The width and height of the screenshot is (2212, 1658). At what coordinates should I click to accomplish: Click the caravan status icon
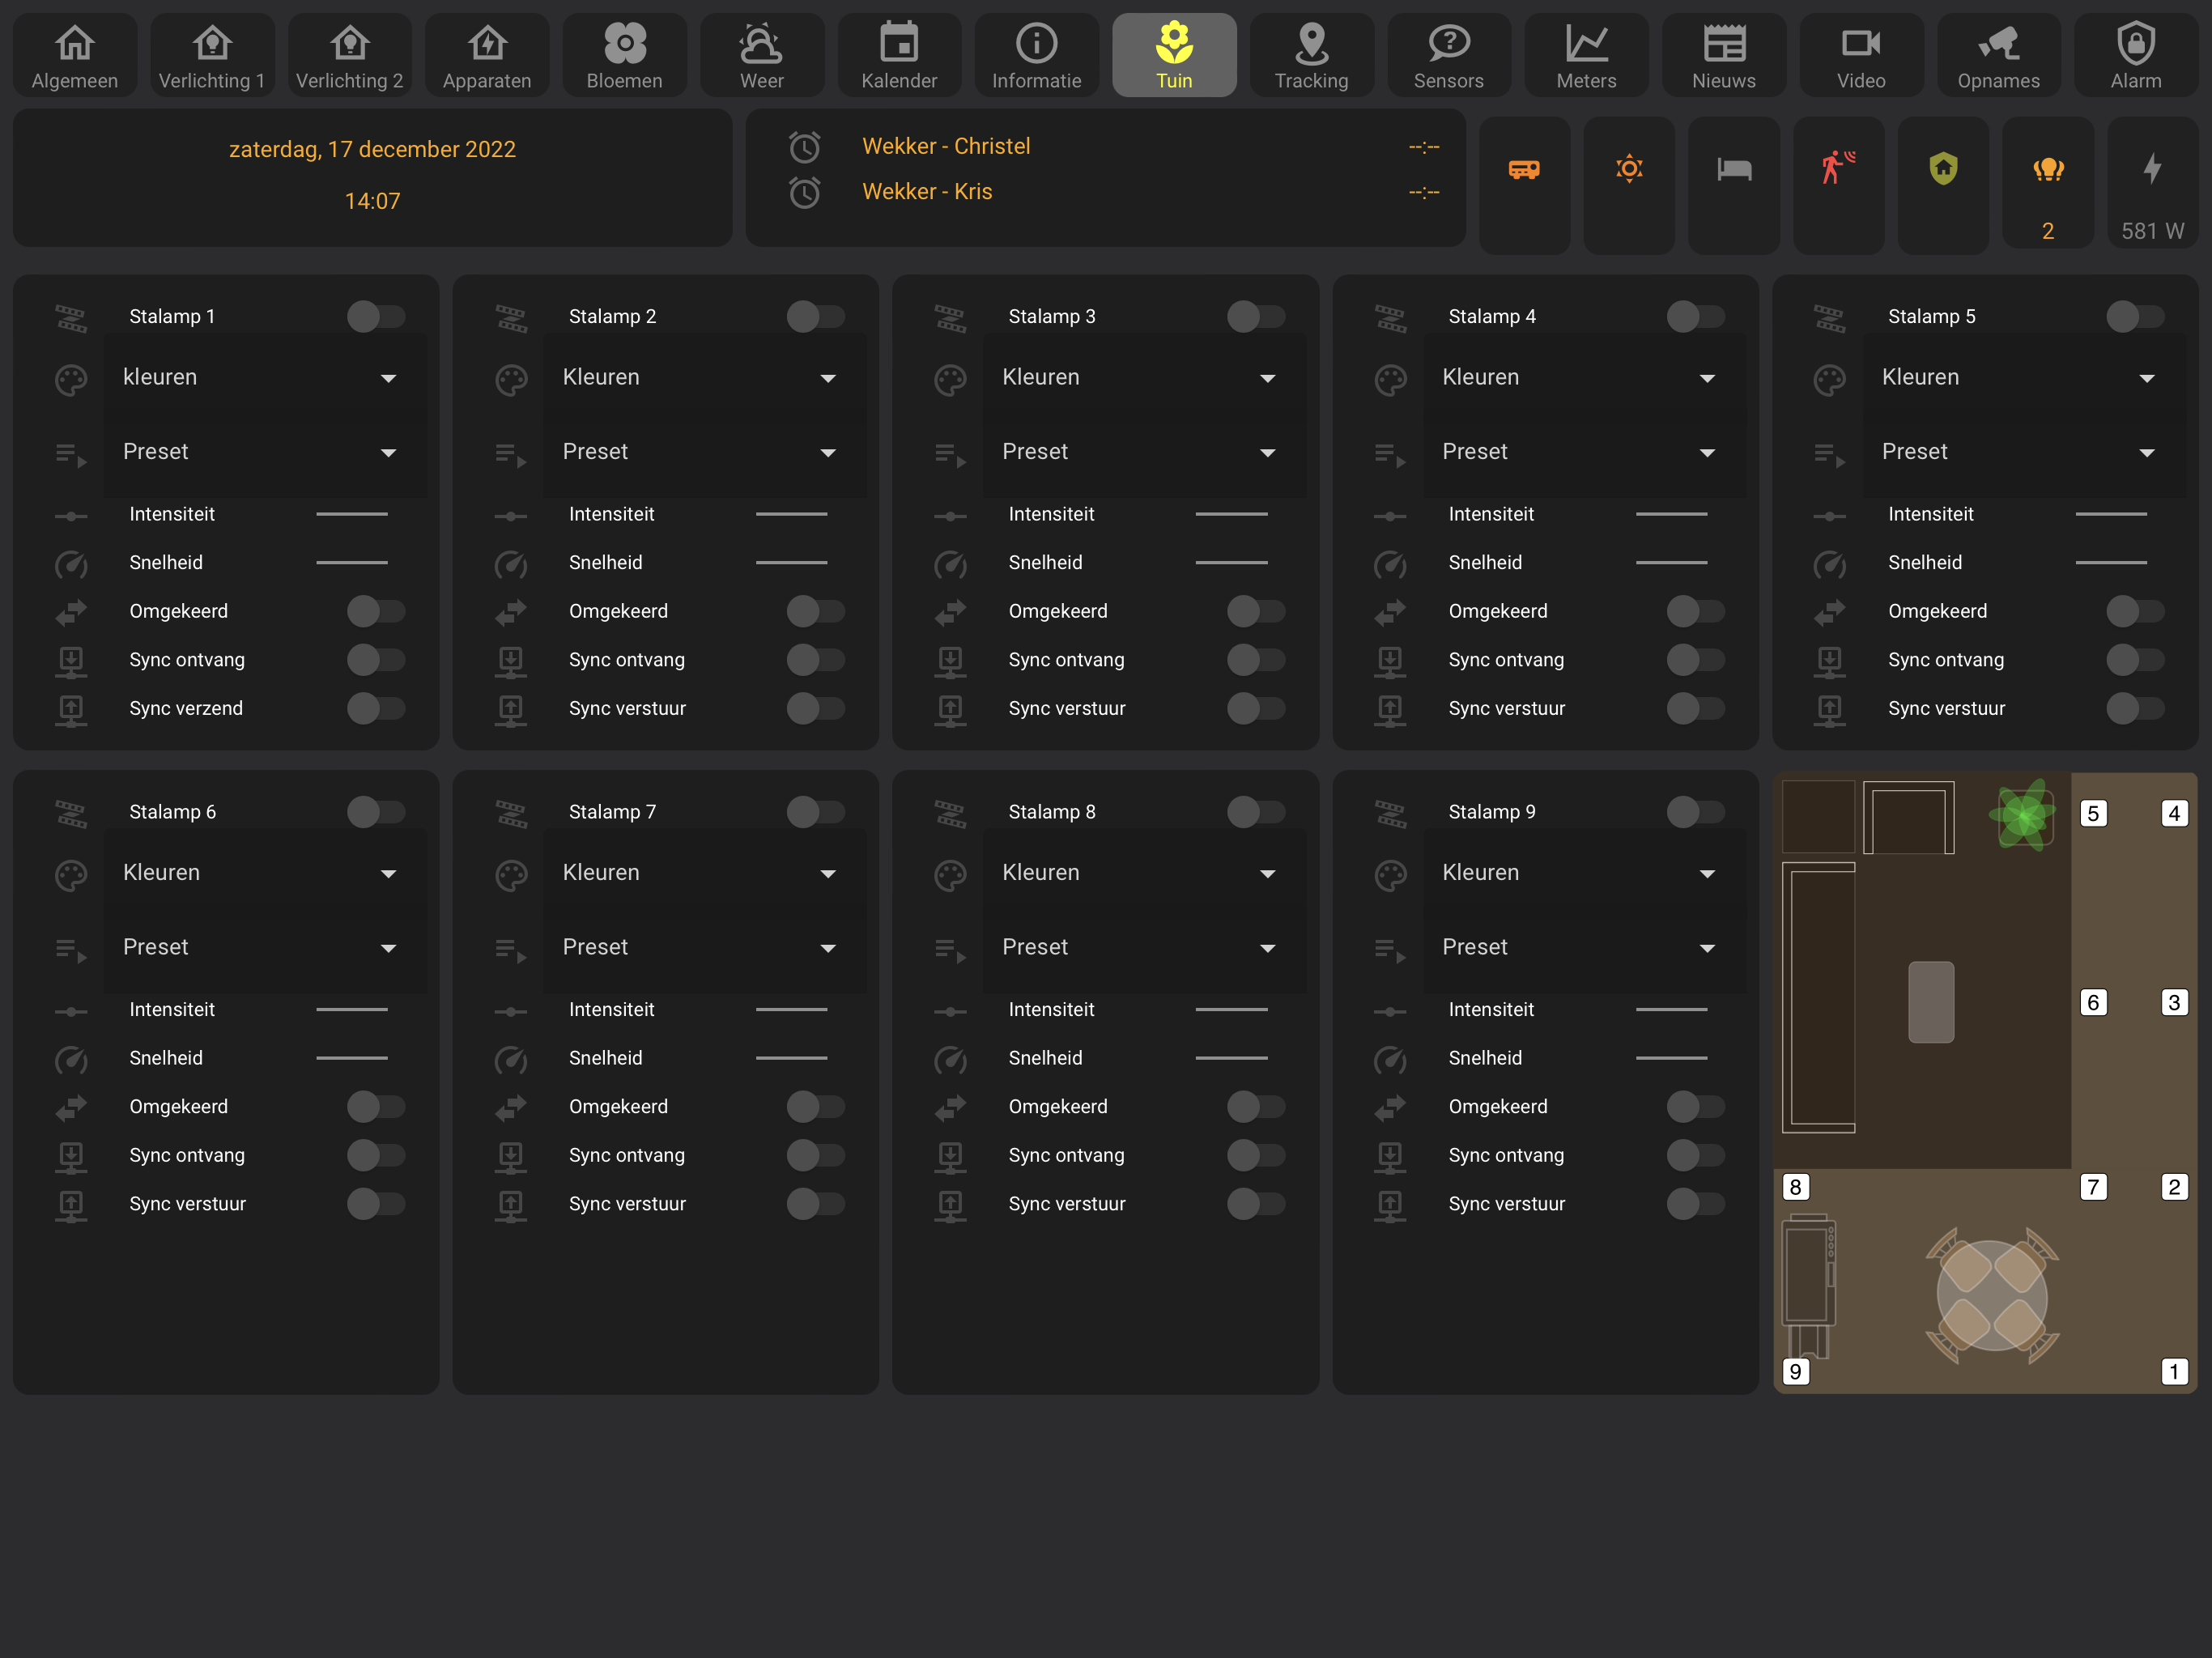(1524, 169)
